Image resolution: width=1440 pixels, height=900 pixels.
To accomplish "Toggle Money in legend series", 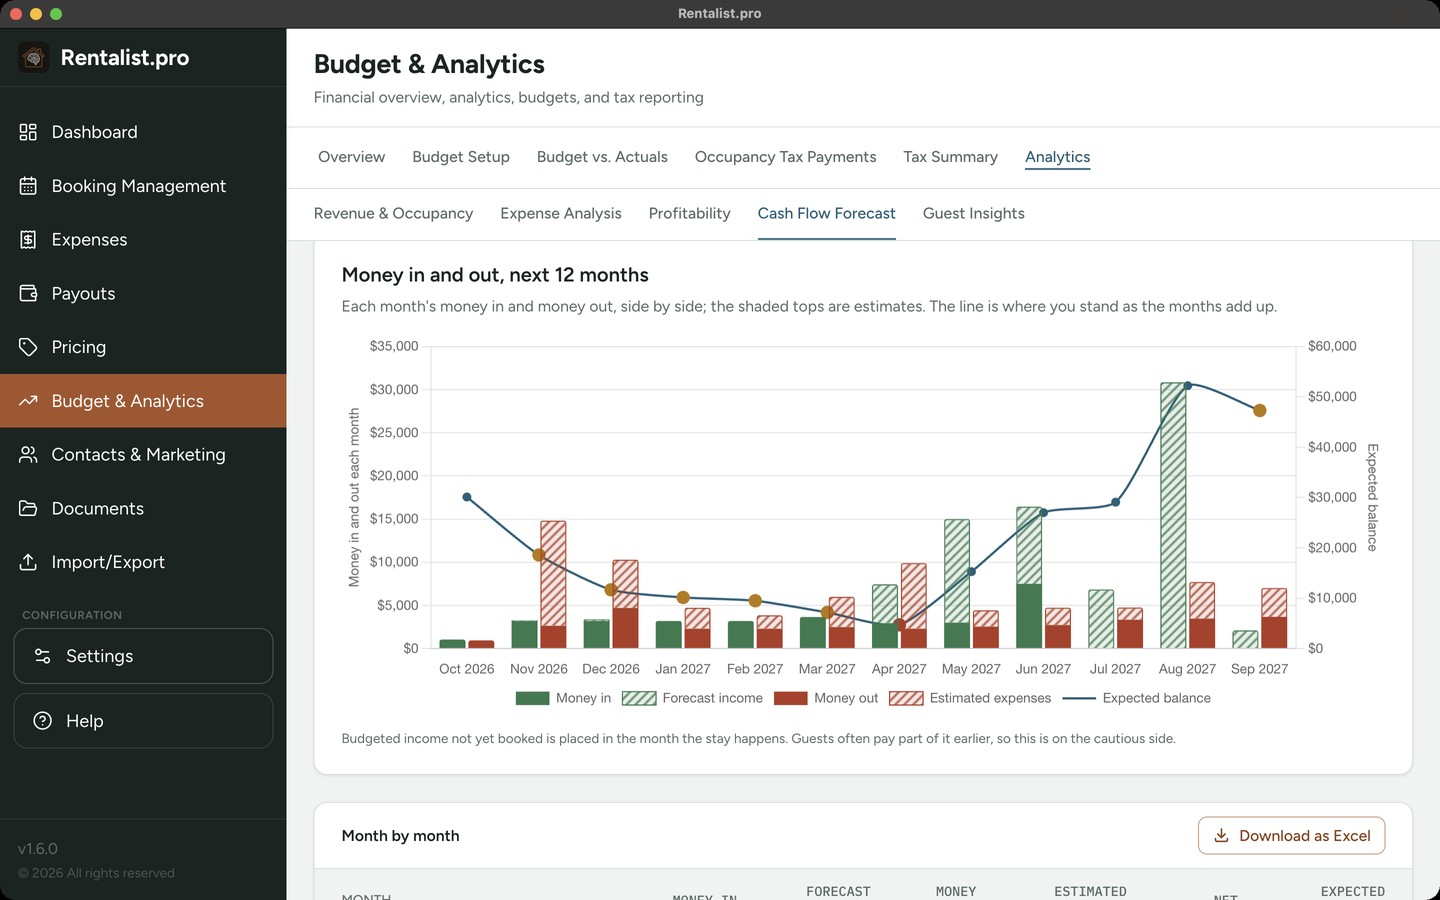I will point(563,698).
